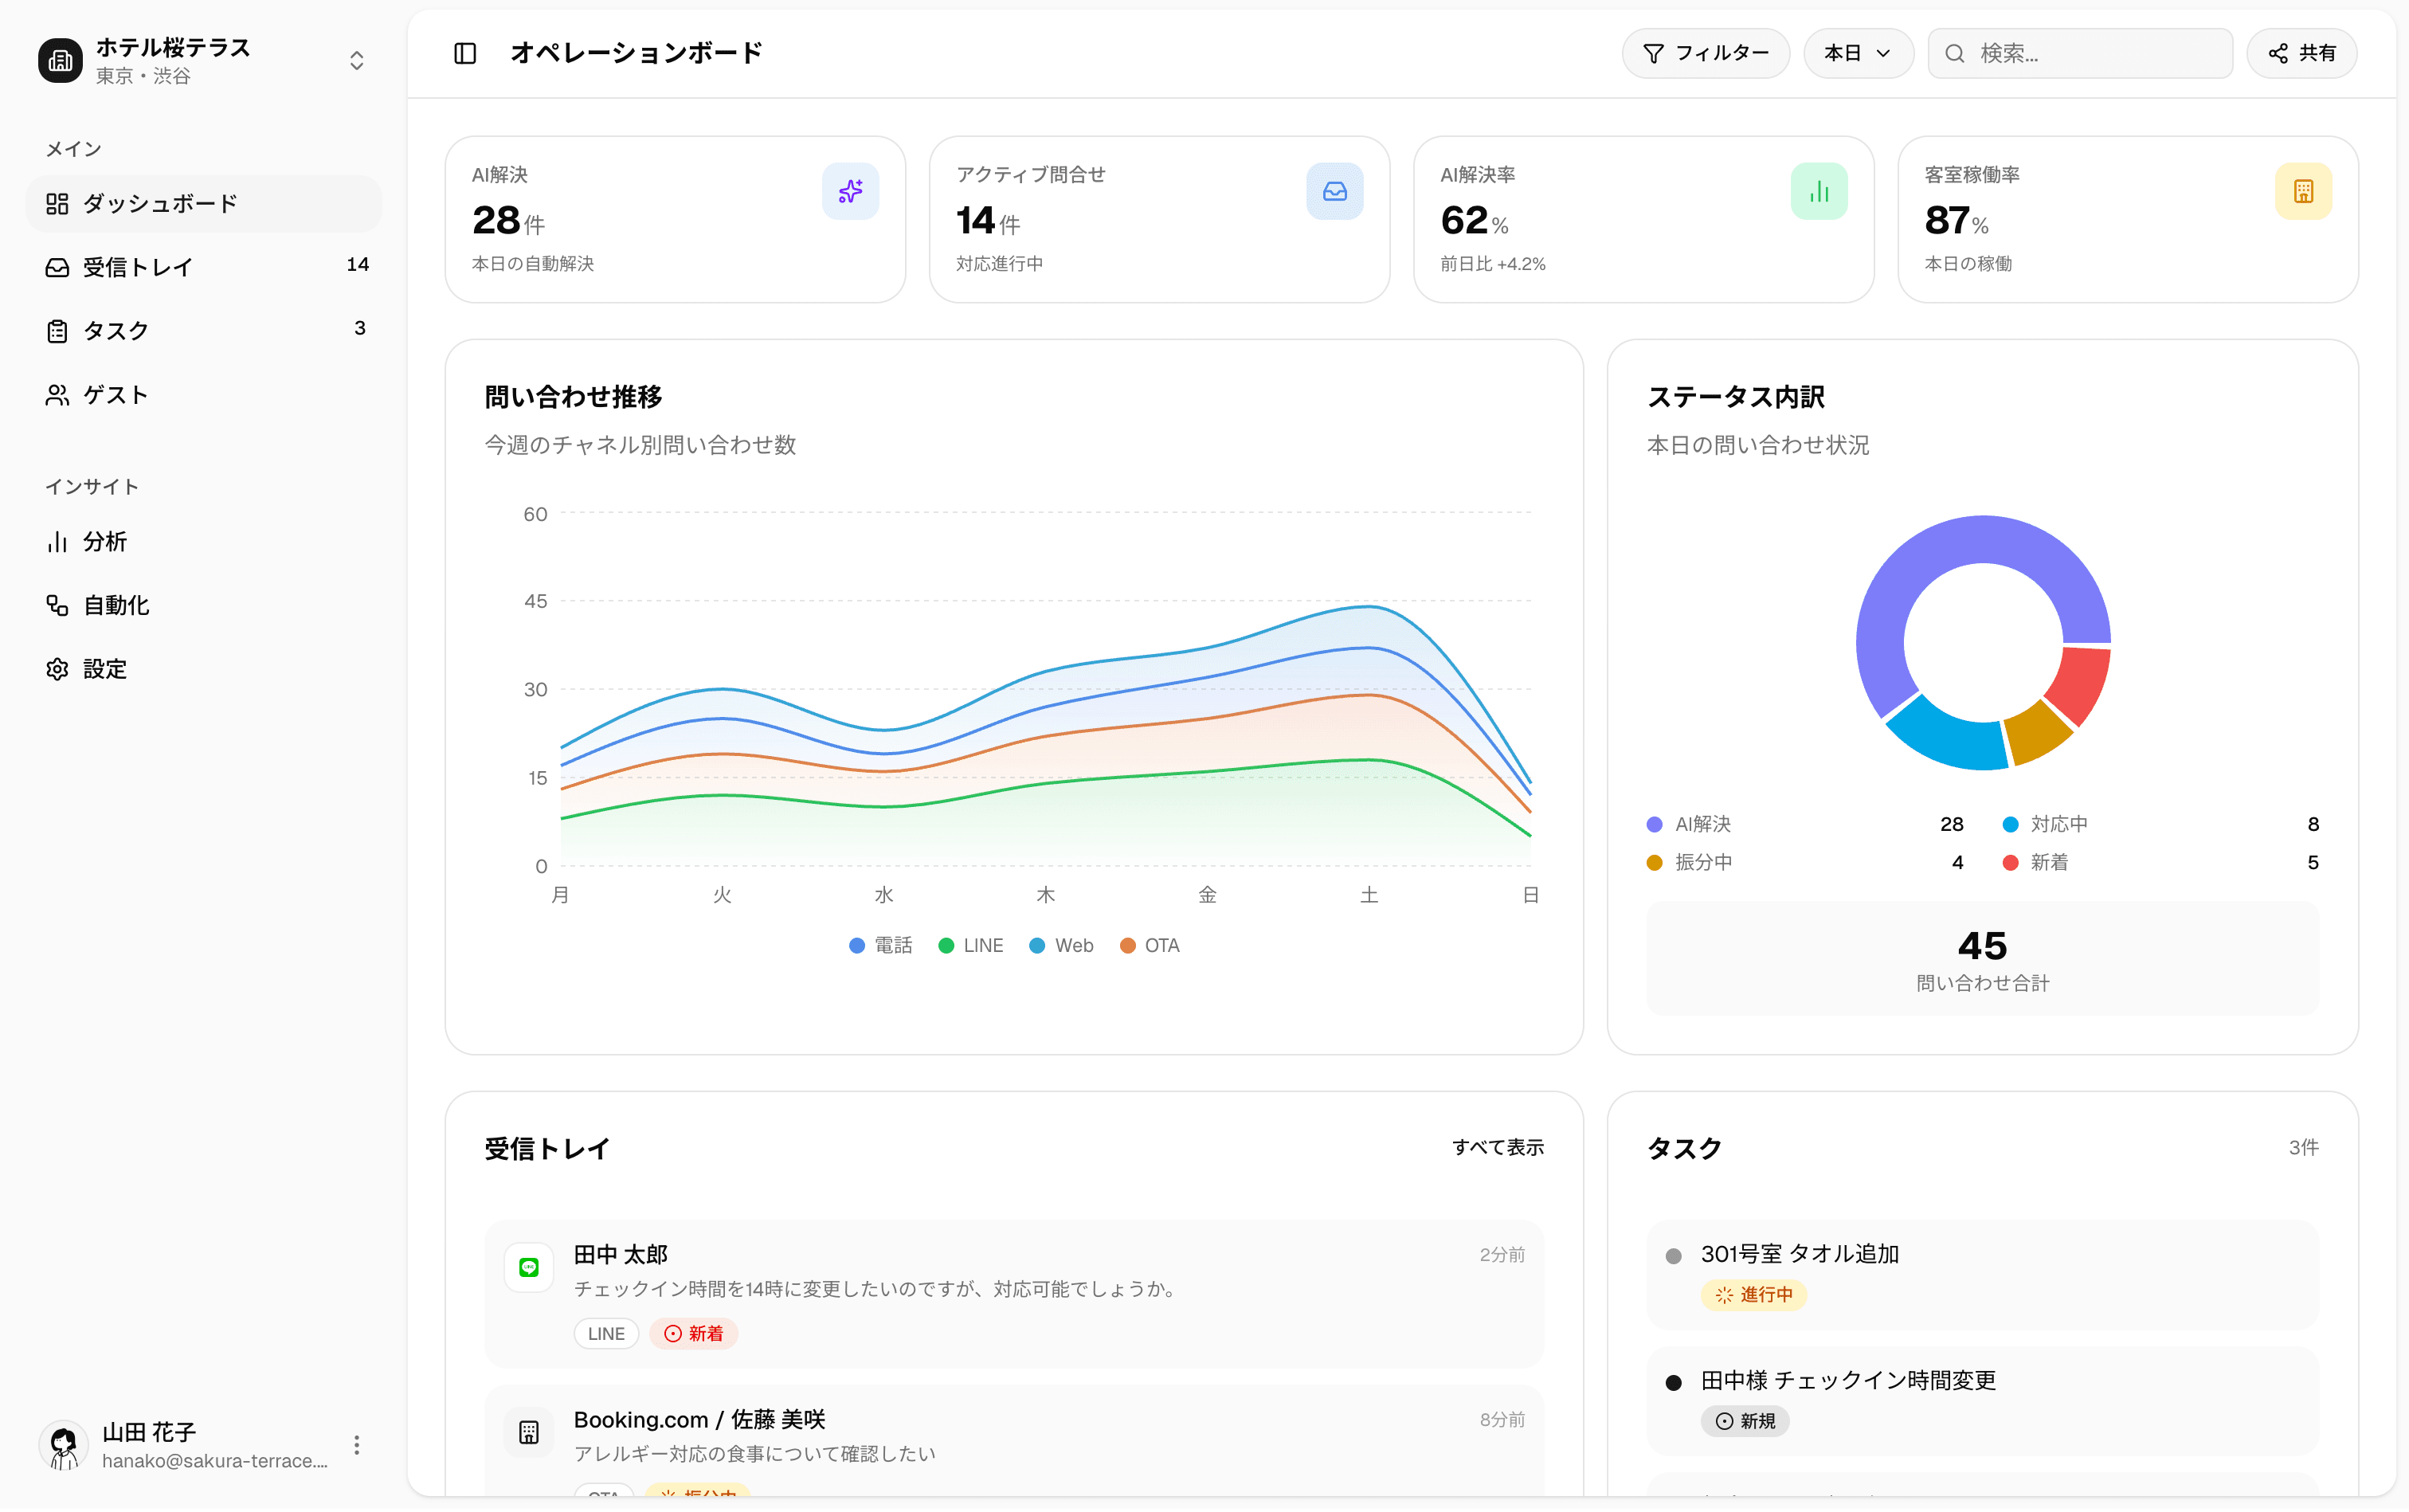Expand the hotel switcher for ホテル桜テラス

pyautogui.click(x=356, y=60)
